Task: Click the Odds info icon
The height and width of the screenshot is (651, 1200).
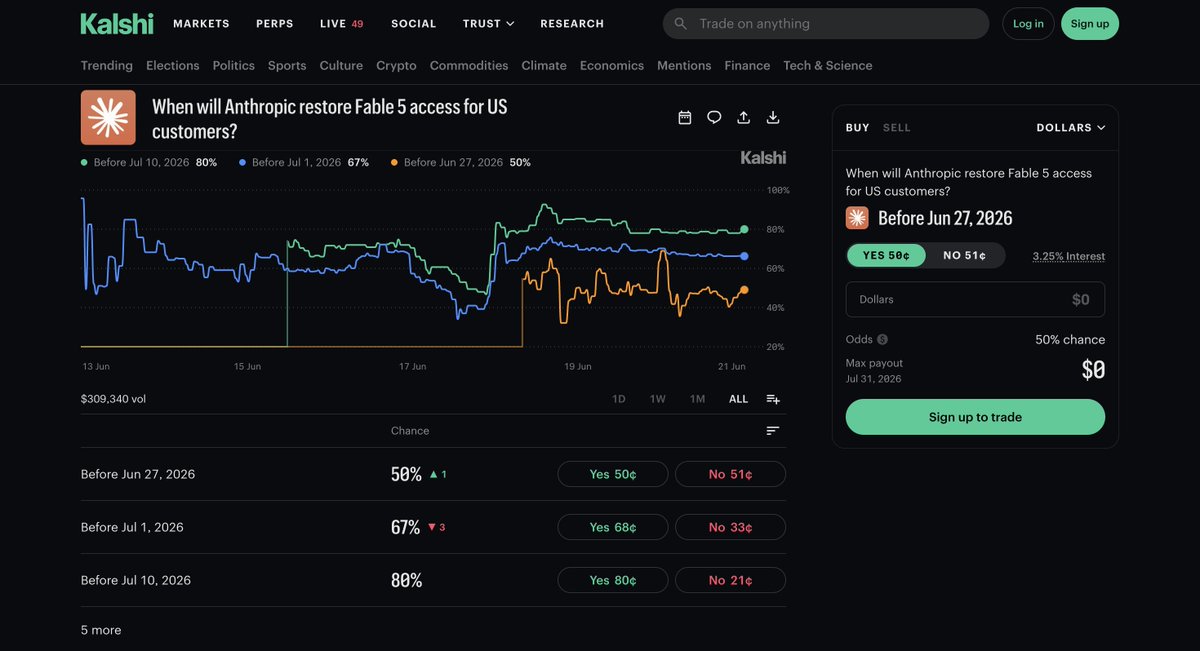Action: coord(883,340)
